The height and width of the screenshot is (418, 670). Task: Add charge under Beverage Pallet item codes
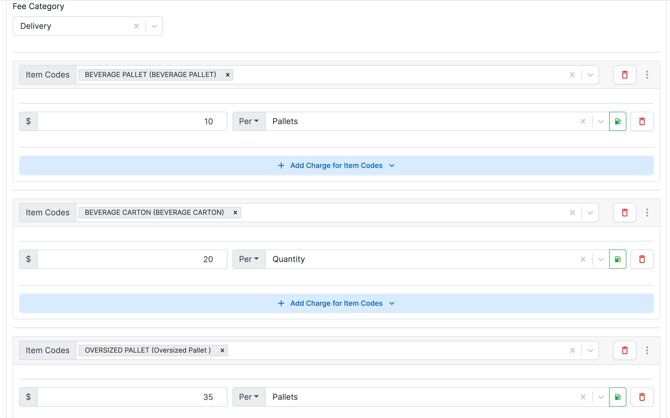336,166
